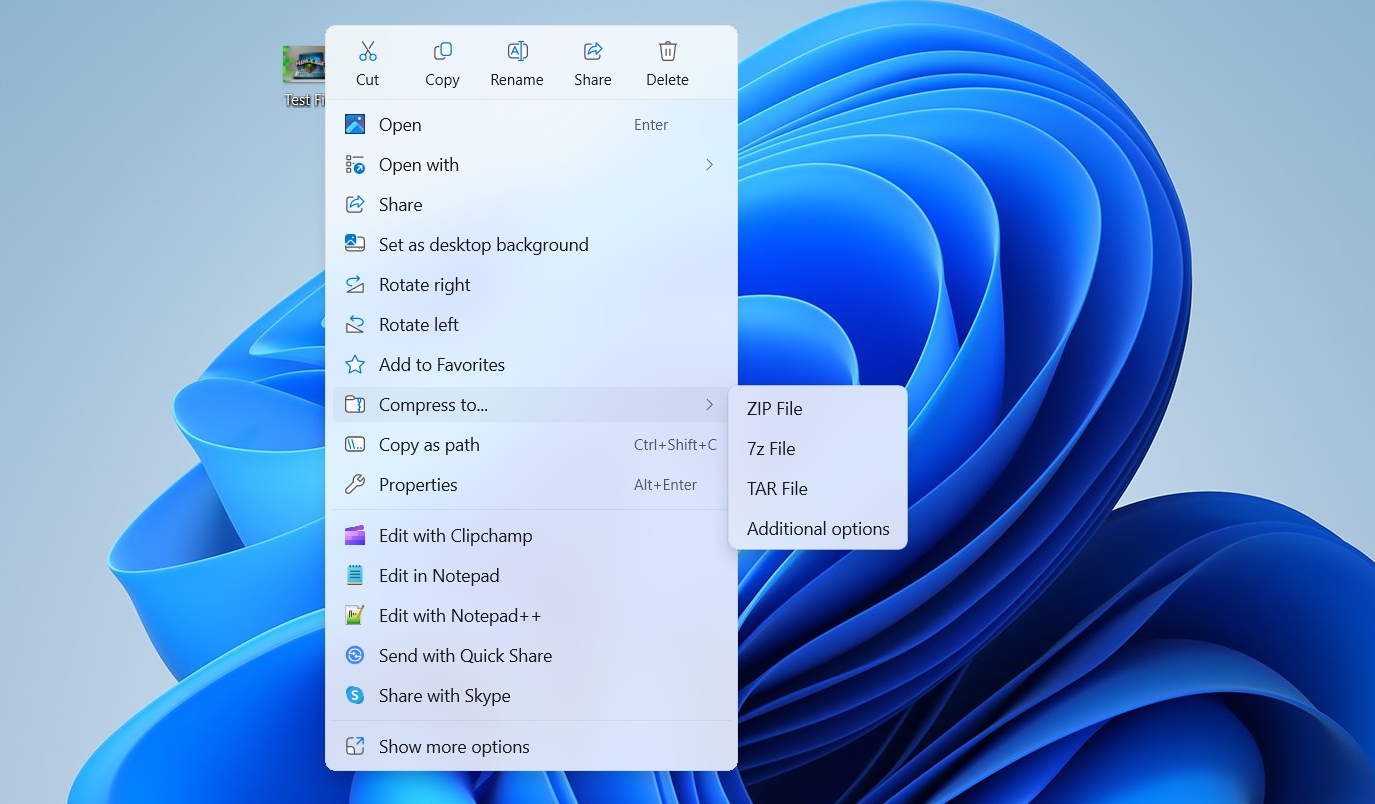Open Additional options in the compress submenu
The width and height of the screenshot is (1375, 804).
coord(818,528)
